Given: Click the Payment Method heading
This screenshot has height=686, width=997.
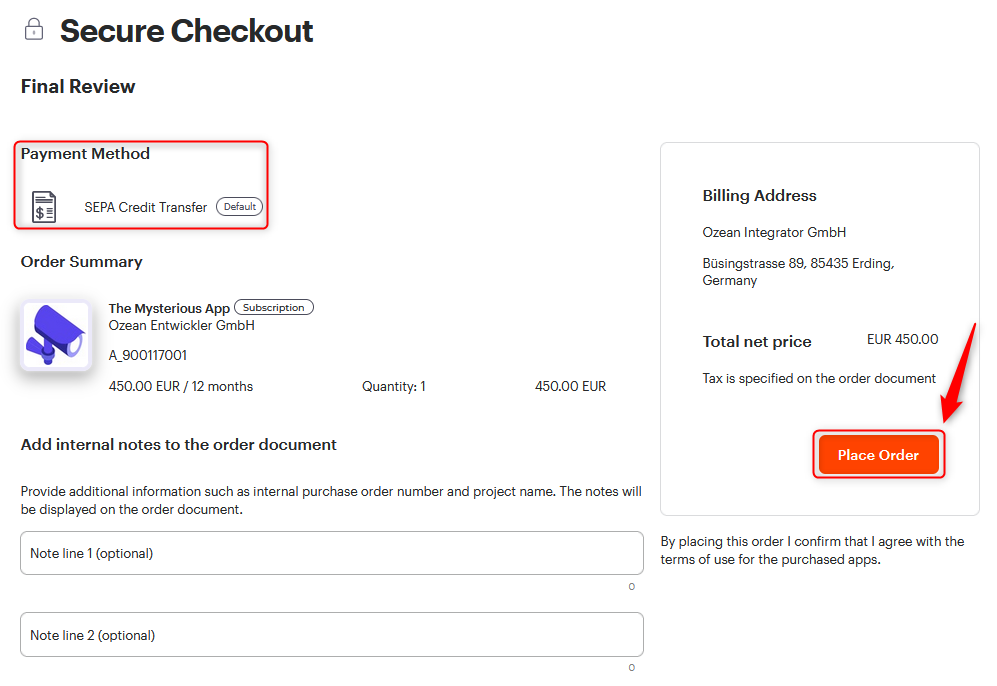Looking at the screenshot, I should pos(85,154).
